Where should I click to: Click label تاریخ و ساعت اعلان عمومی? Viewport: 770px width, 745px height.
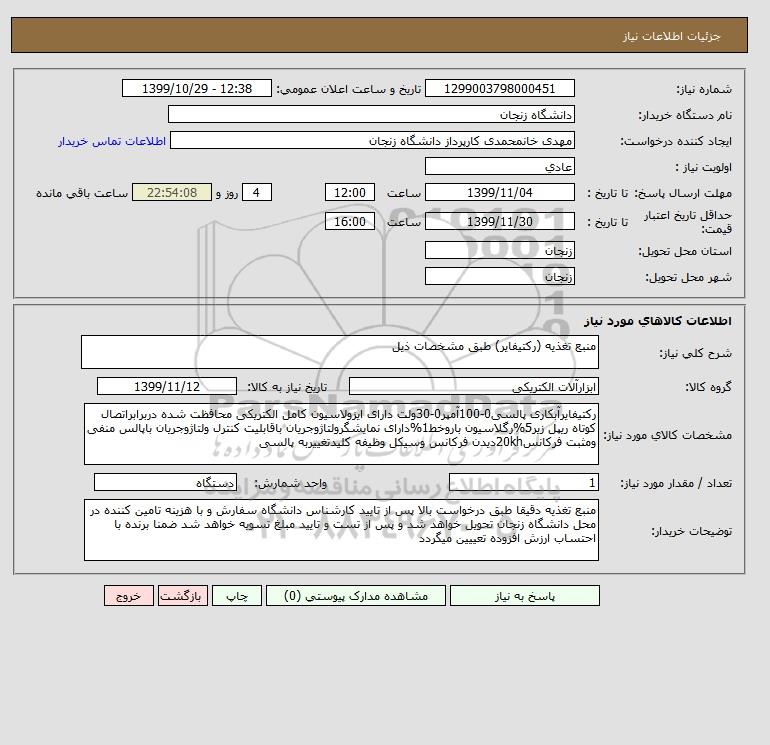(x=349, y=89)
